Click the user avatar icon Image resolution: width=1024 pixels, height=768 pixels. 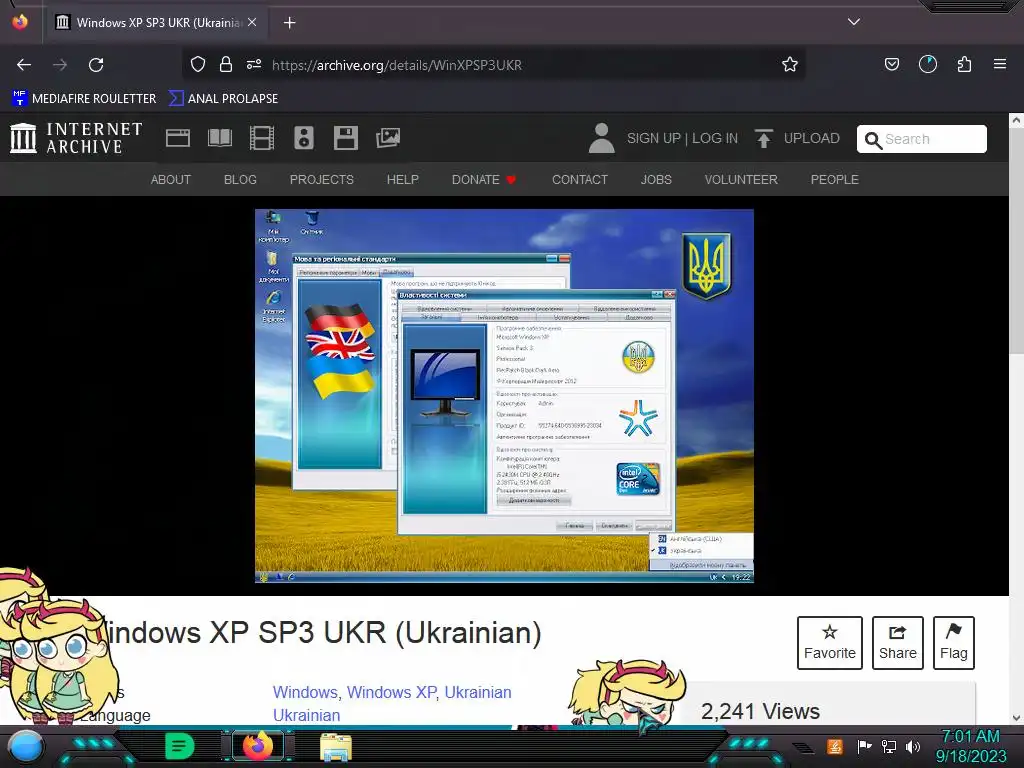(601, 138)
